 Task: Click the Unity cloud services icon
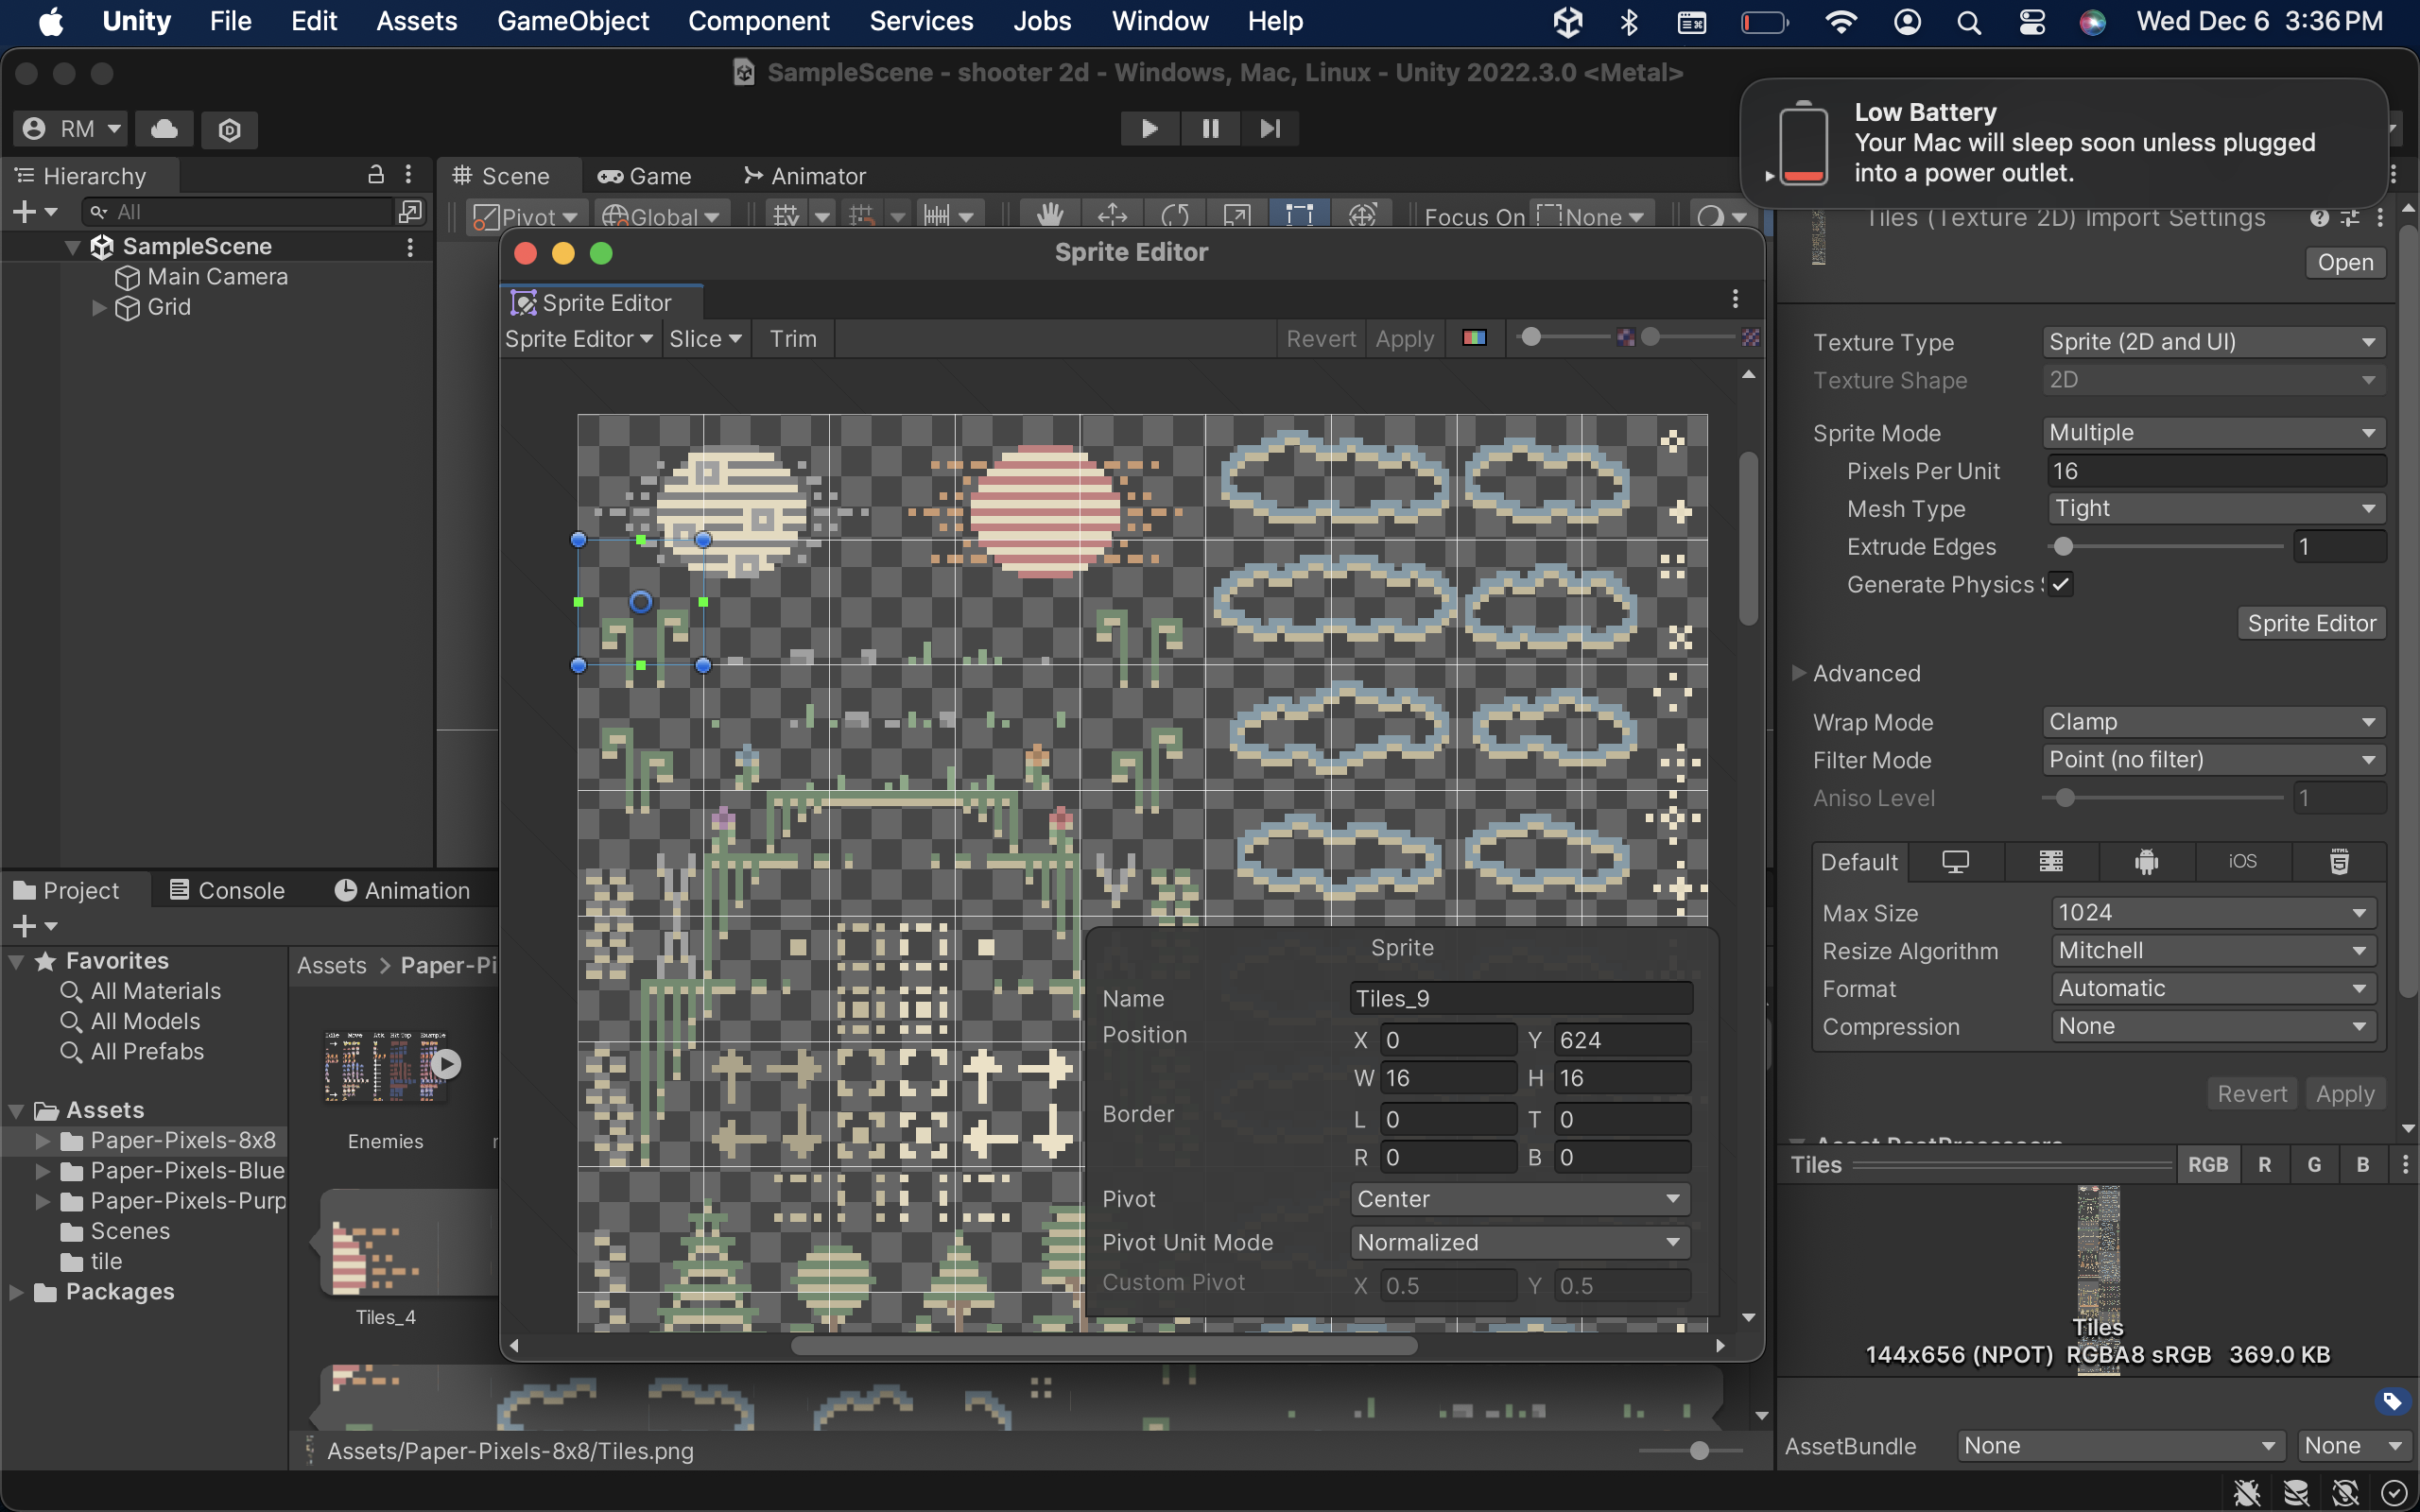tap(165, 129)
